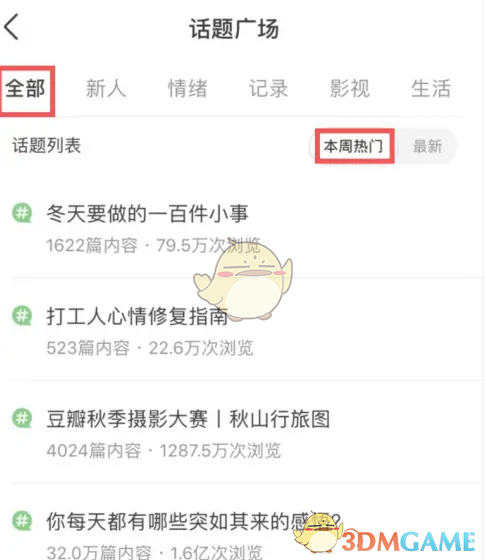Switch to the 生活 tab
The image size is (486, 560).
point(431,89)
